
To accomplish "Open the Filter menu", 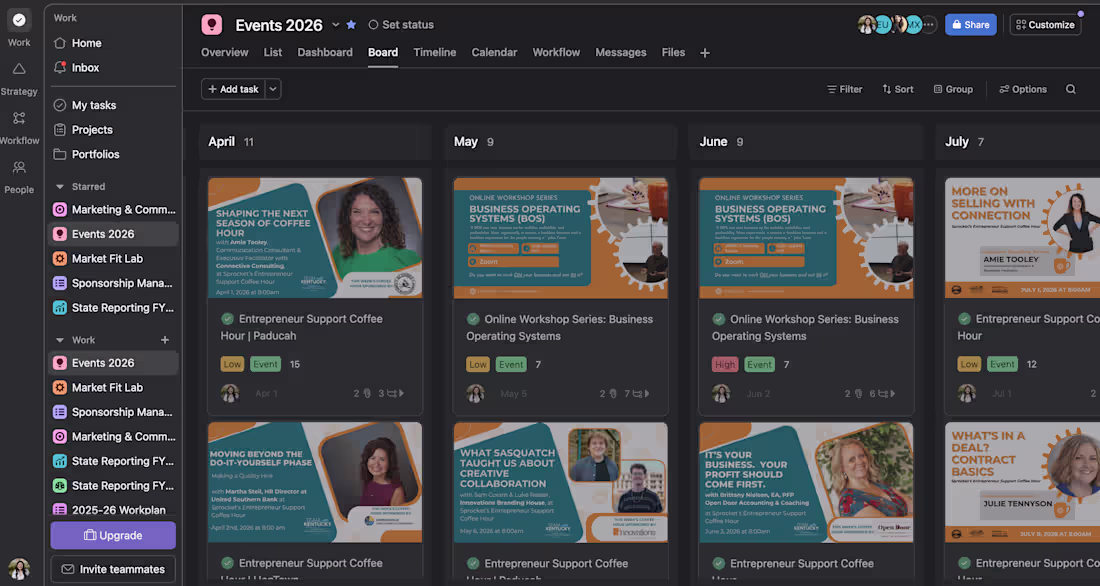I will (x=844, y=89).
